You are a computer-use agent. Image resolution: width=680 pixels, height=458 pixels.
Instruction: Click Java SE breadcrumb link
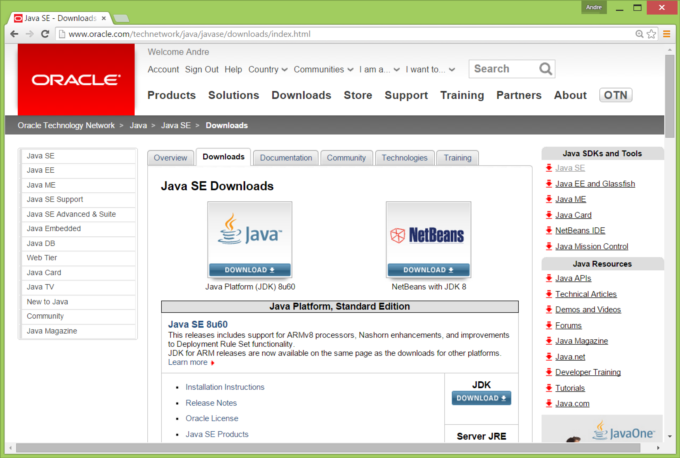pos(176,125)
